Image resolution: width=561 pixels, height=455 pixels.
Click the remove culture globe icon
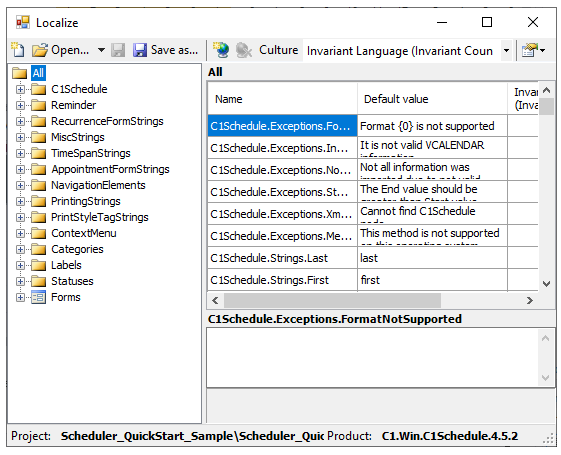(x=244, y=50)
